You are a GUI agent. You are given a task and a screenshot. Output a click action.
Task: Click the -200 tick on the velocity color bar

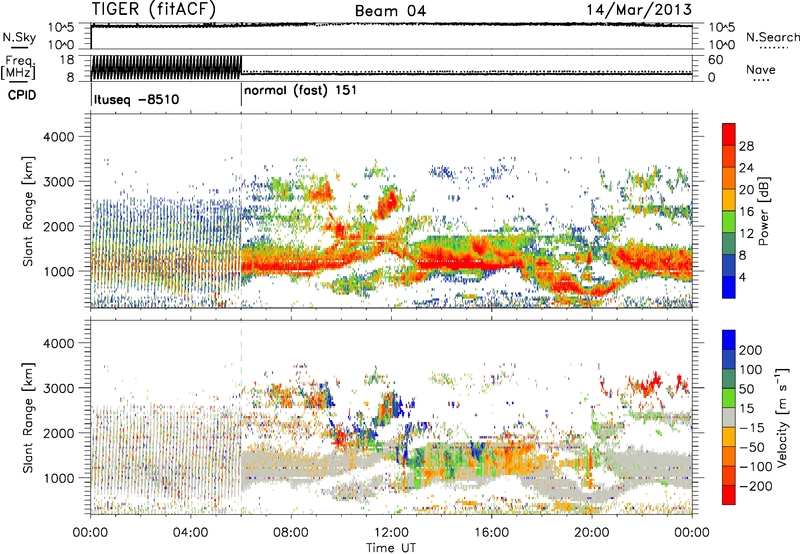[755, 486]
